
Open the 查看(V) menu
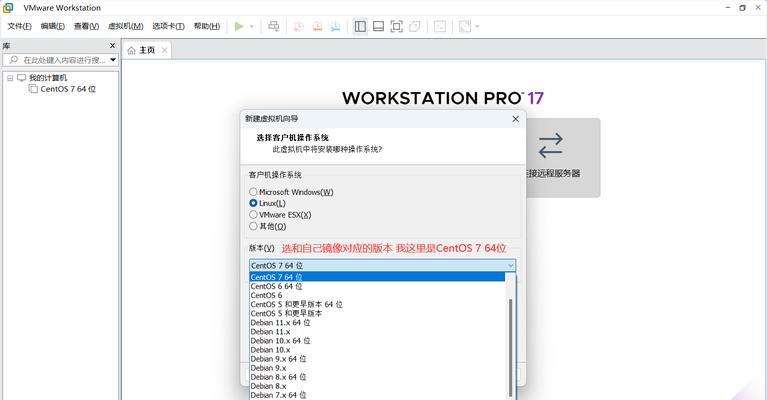(x=86, y=26)
